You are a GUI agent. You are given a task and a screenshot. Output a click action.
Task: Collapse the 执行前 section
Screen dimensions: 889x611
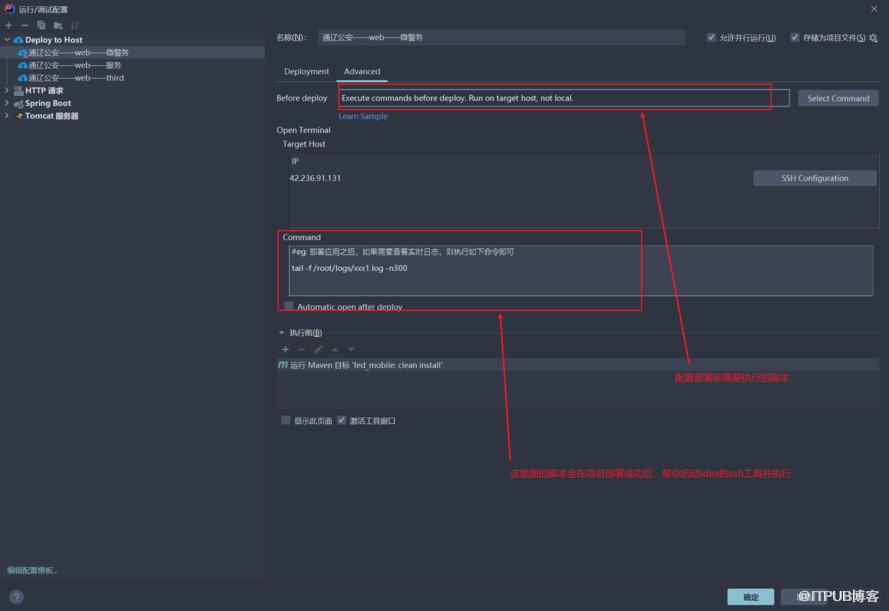tap(281, 333)
